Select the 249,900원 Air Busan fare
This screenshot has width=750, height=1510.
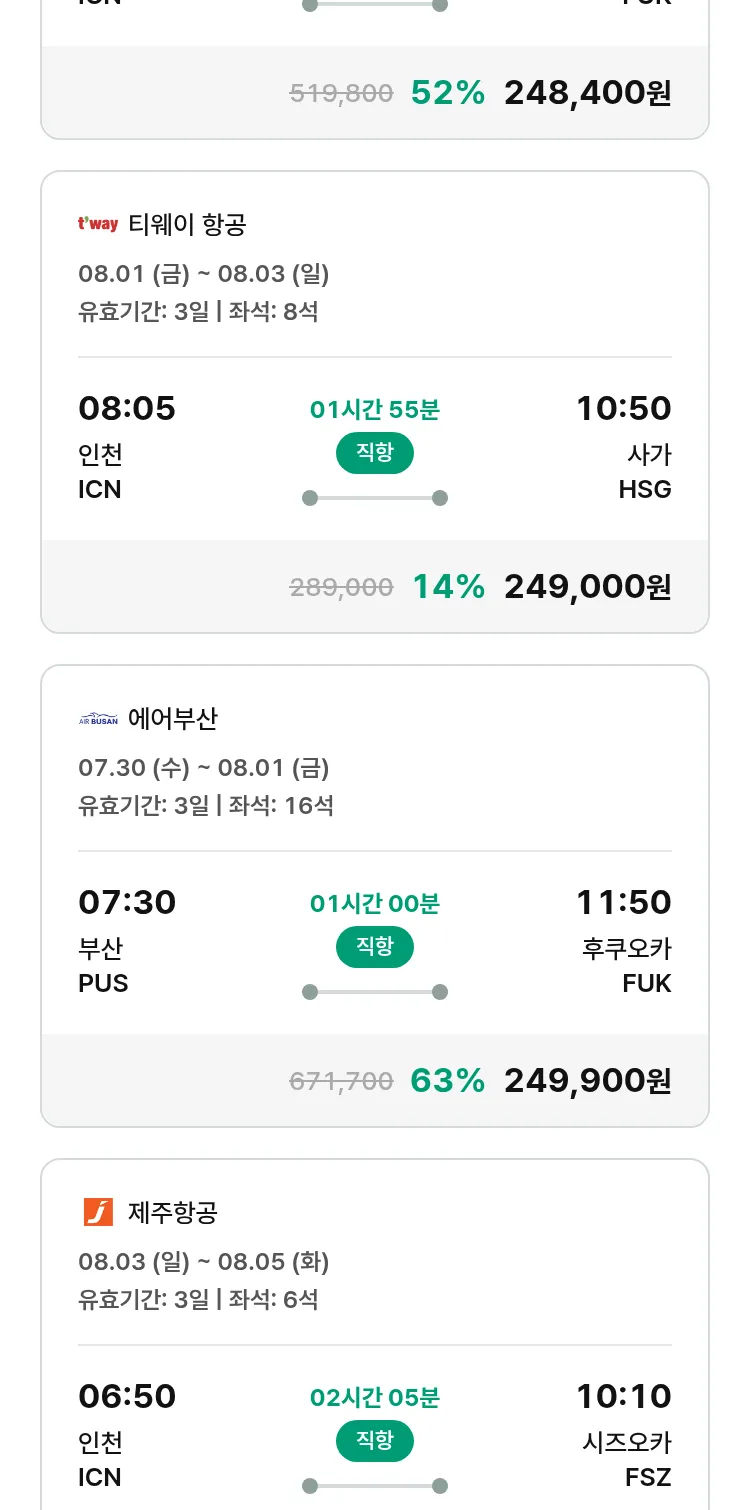pos(587,1081)
